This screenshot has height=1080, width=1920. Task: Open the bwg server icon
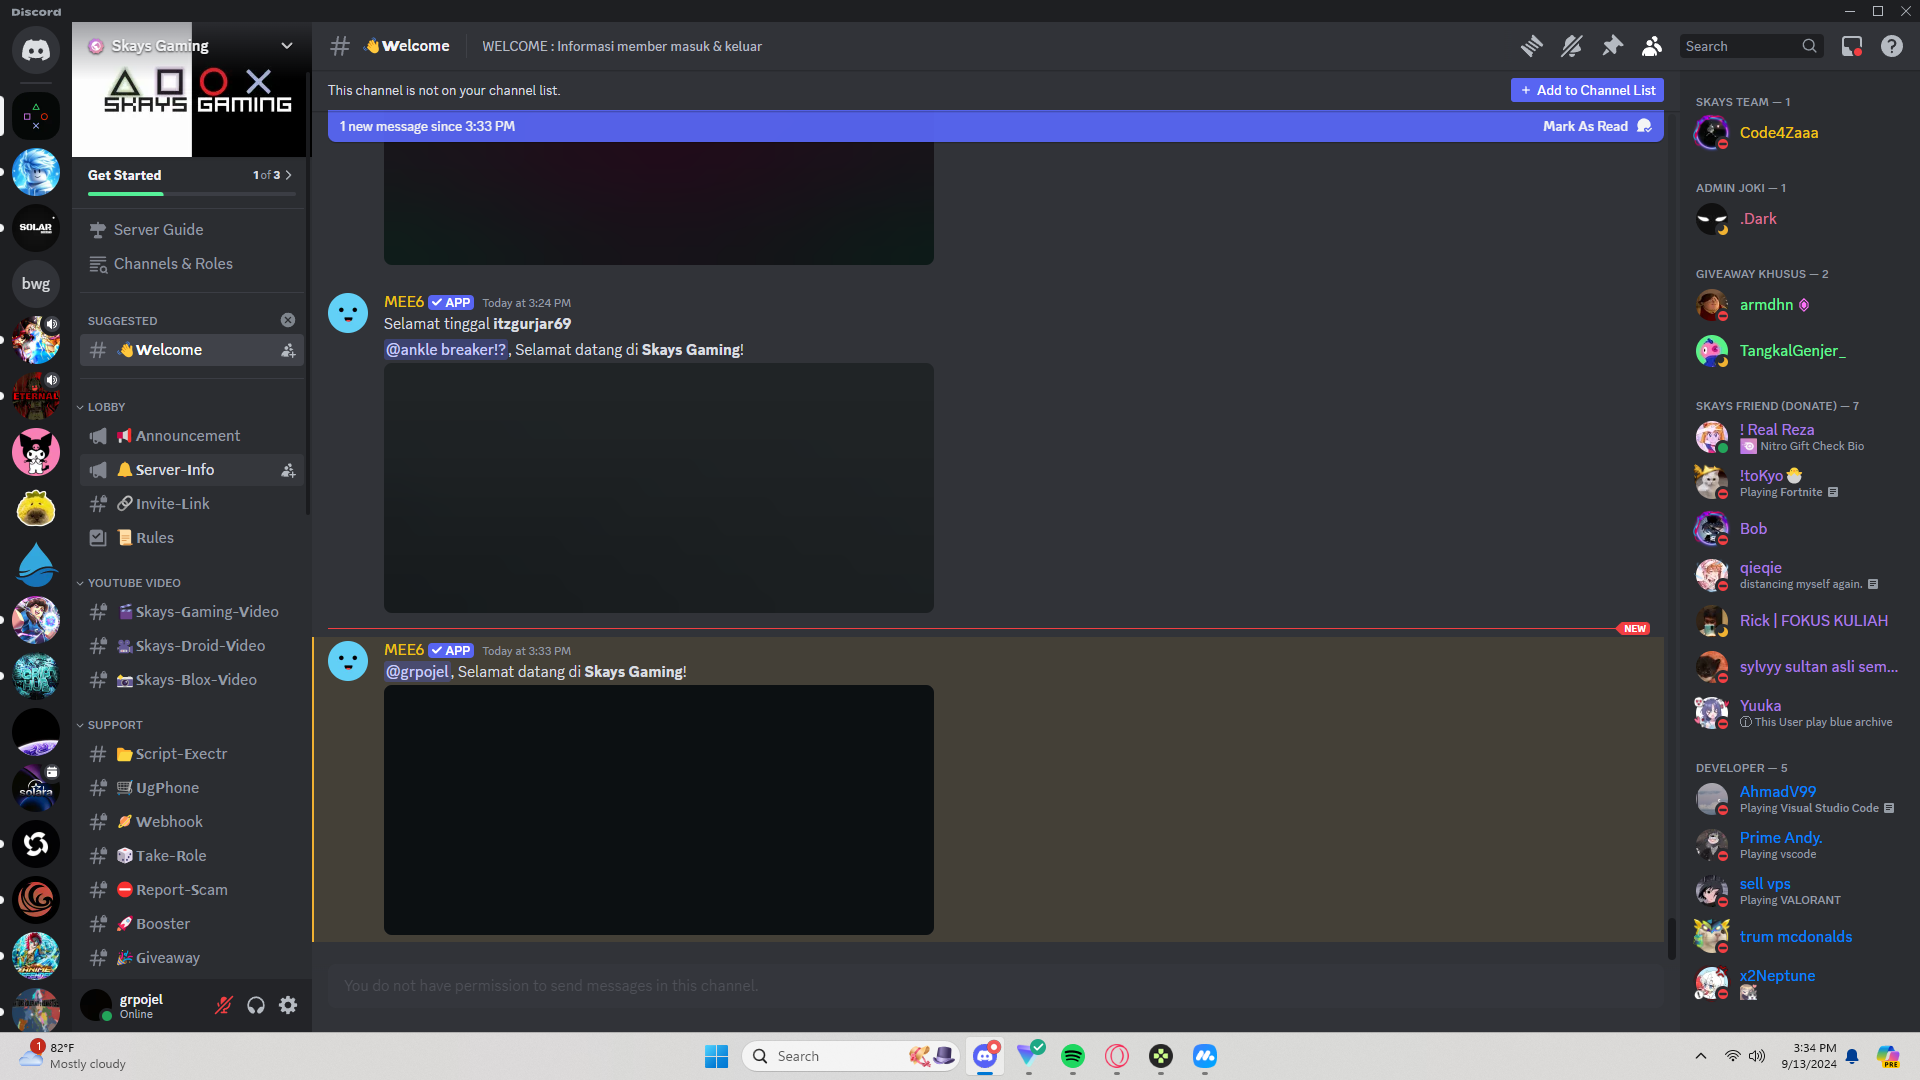point(36,284)
